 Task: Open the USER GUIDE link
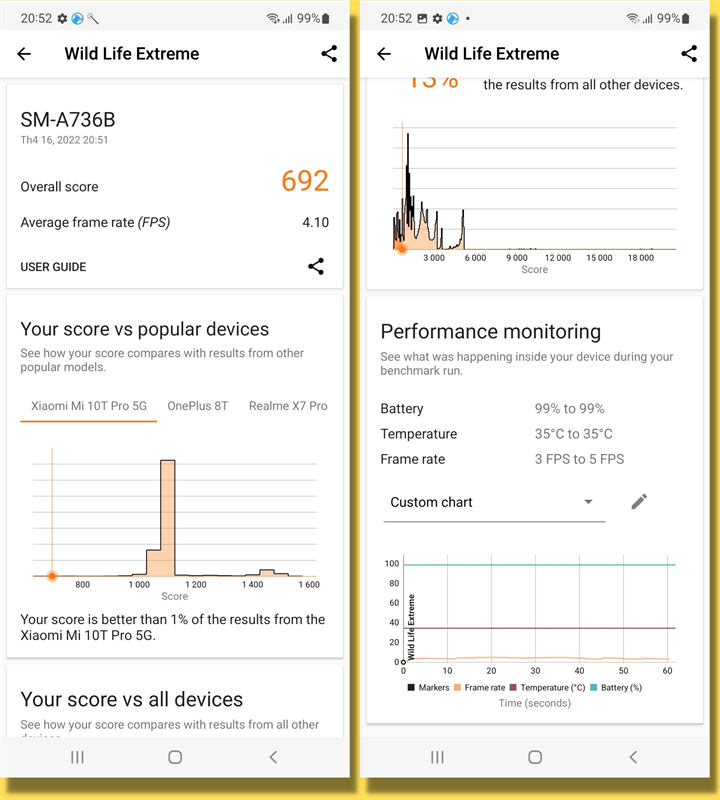[54, 267]
